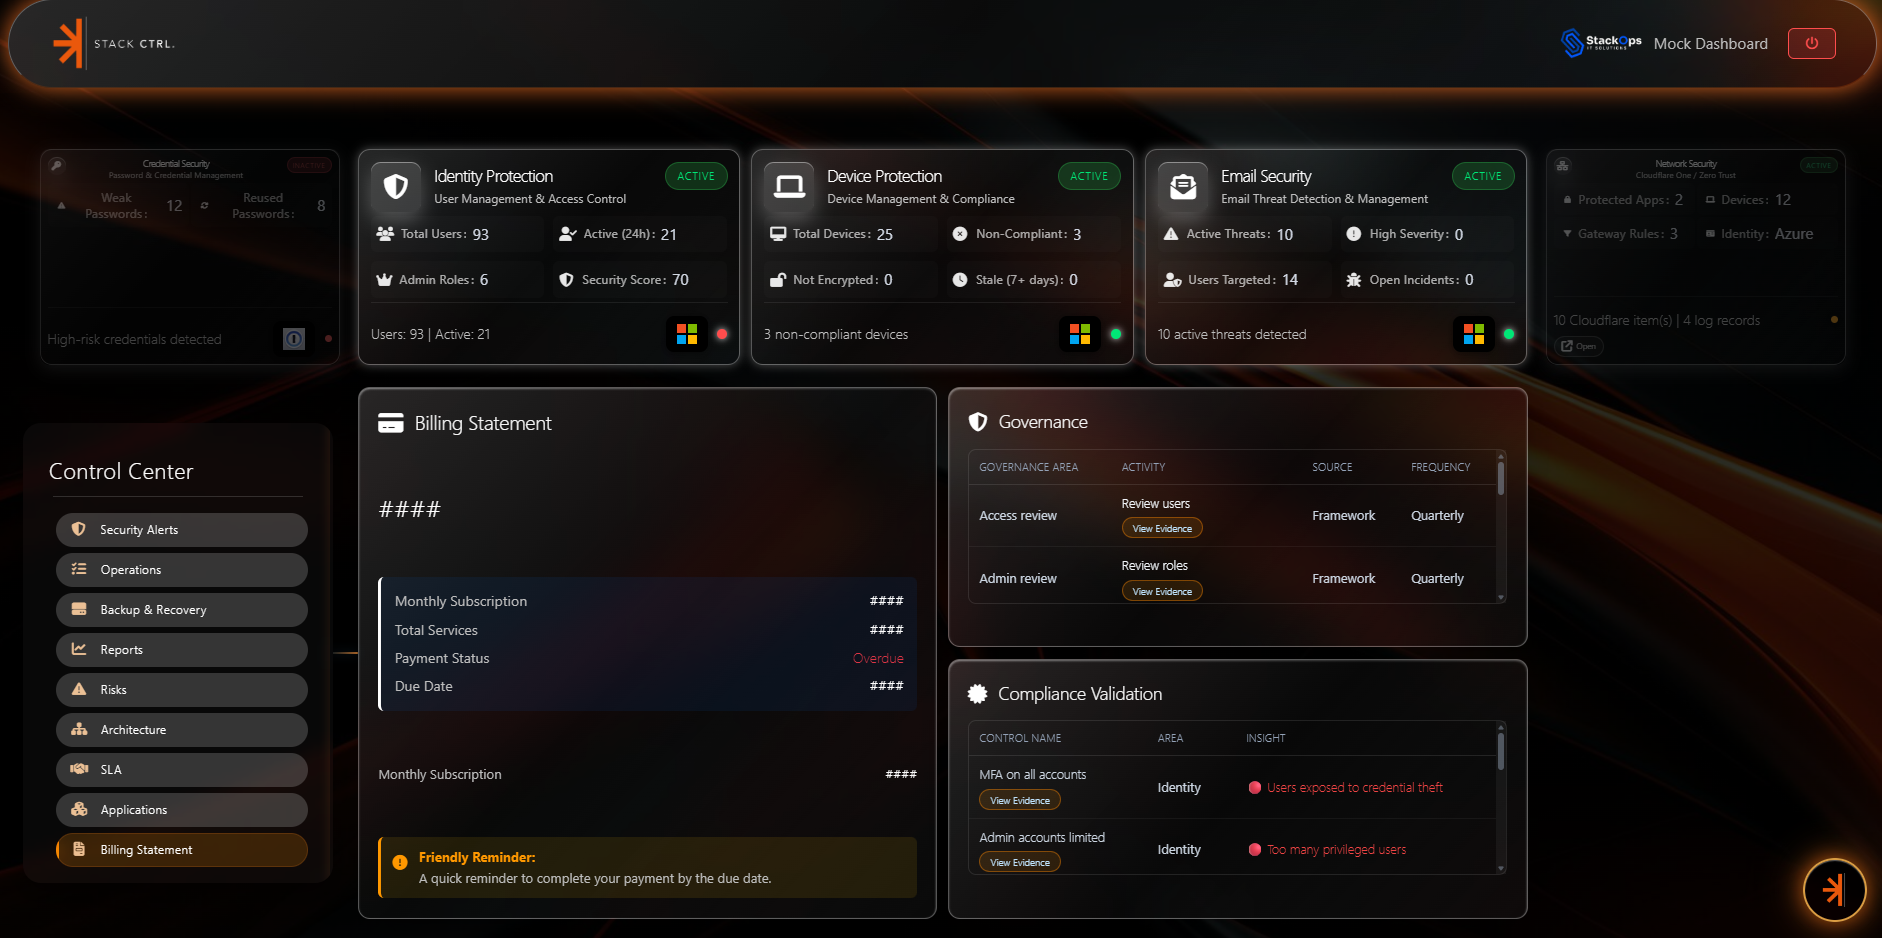
Task: View Evidence for Admin accounts limited
Action: pyautogui.click(x=1020, y=862)
